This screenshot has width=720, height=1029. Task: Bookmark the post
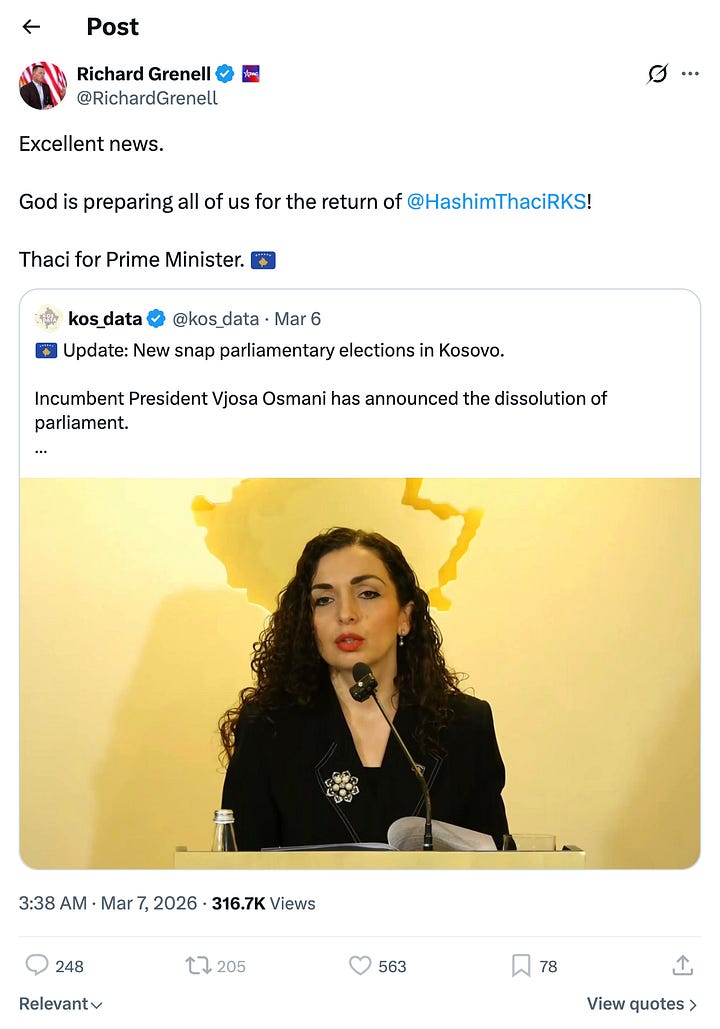coord(520,965)
